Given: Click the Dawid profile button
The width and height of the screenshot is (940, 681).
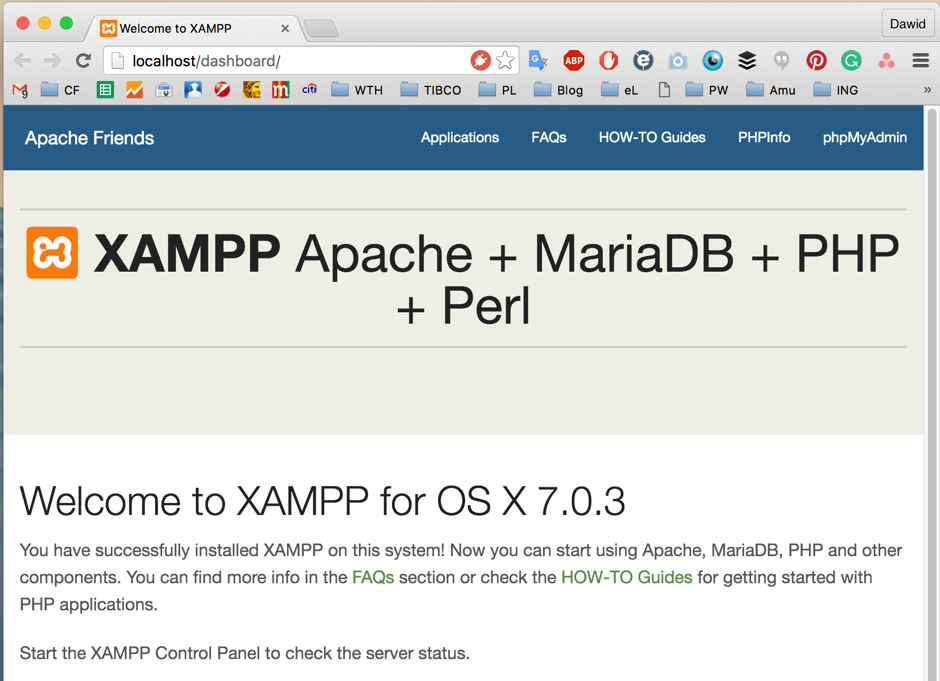Looking at the screenshot, I should pyautogui.click(x=907, y=24).
